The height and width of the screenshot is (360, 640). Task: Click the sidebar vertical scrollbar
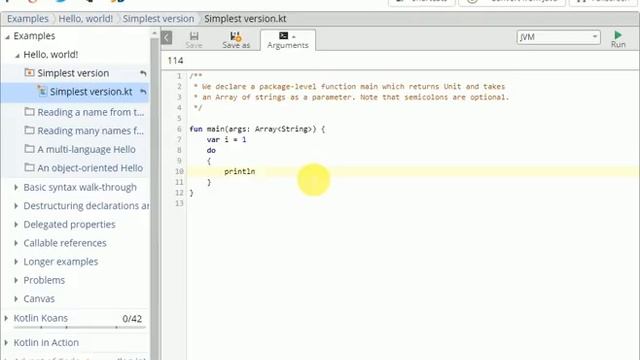pos(154,196)
